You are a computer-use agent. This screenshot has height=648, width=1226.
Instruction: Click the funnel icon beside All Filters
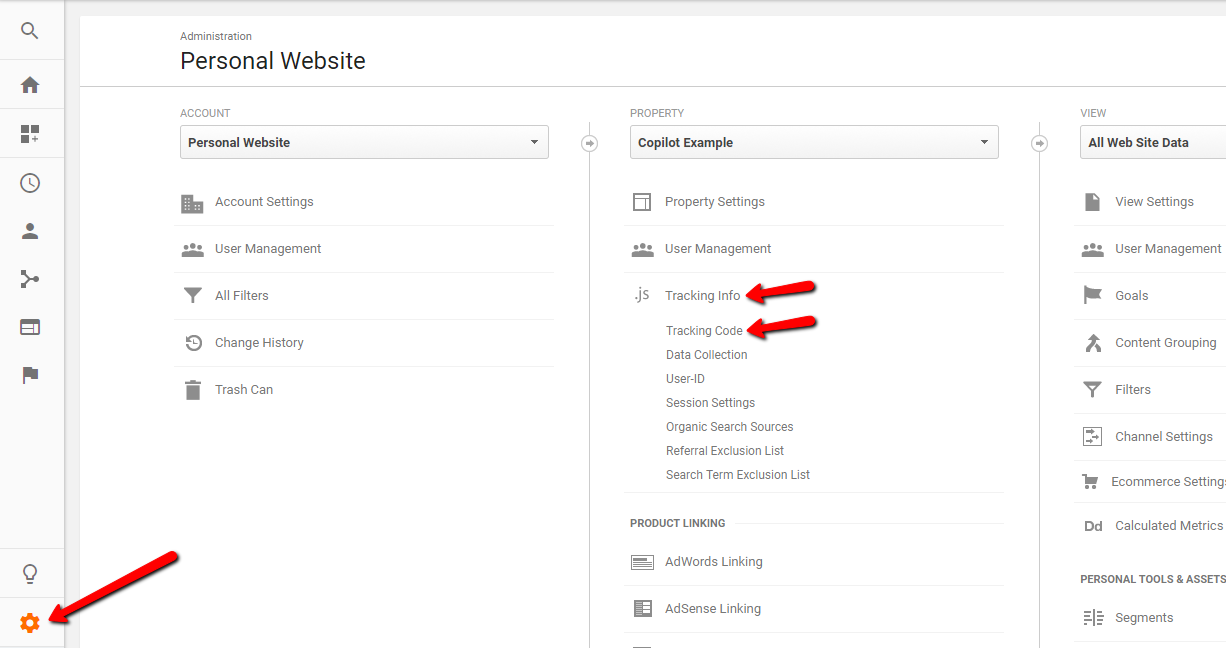193,296
